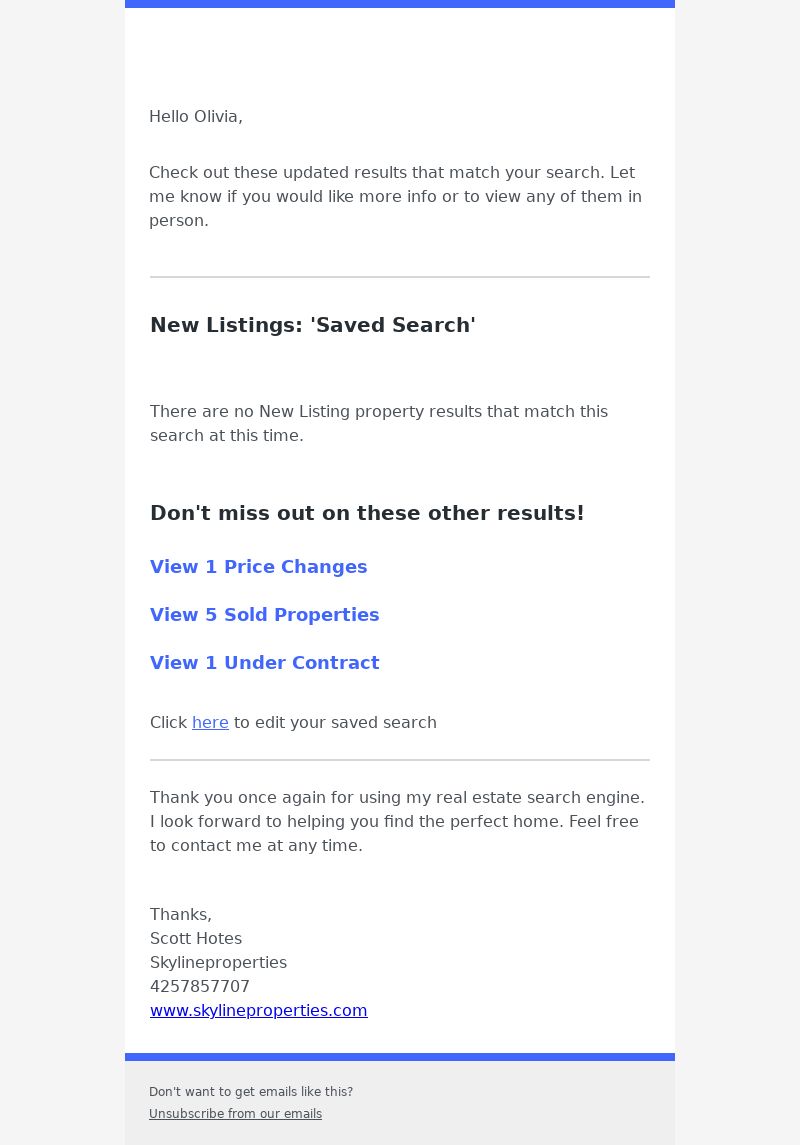The height and width of the screenshot is (1145, 800).
Task: Click Unsubscribe from our emails
Action: click(x=235, y=1114)
